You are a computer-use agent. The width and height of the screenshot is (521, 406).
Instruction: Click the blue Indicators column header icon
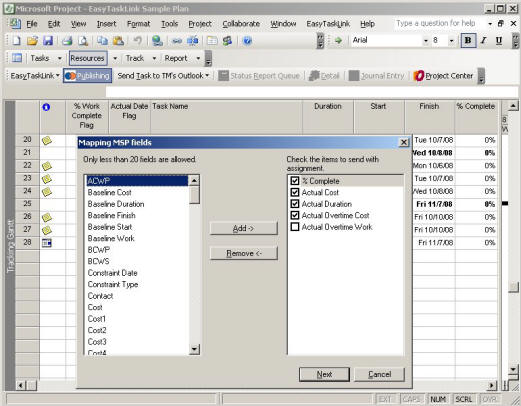pos(46,107)
